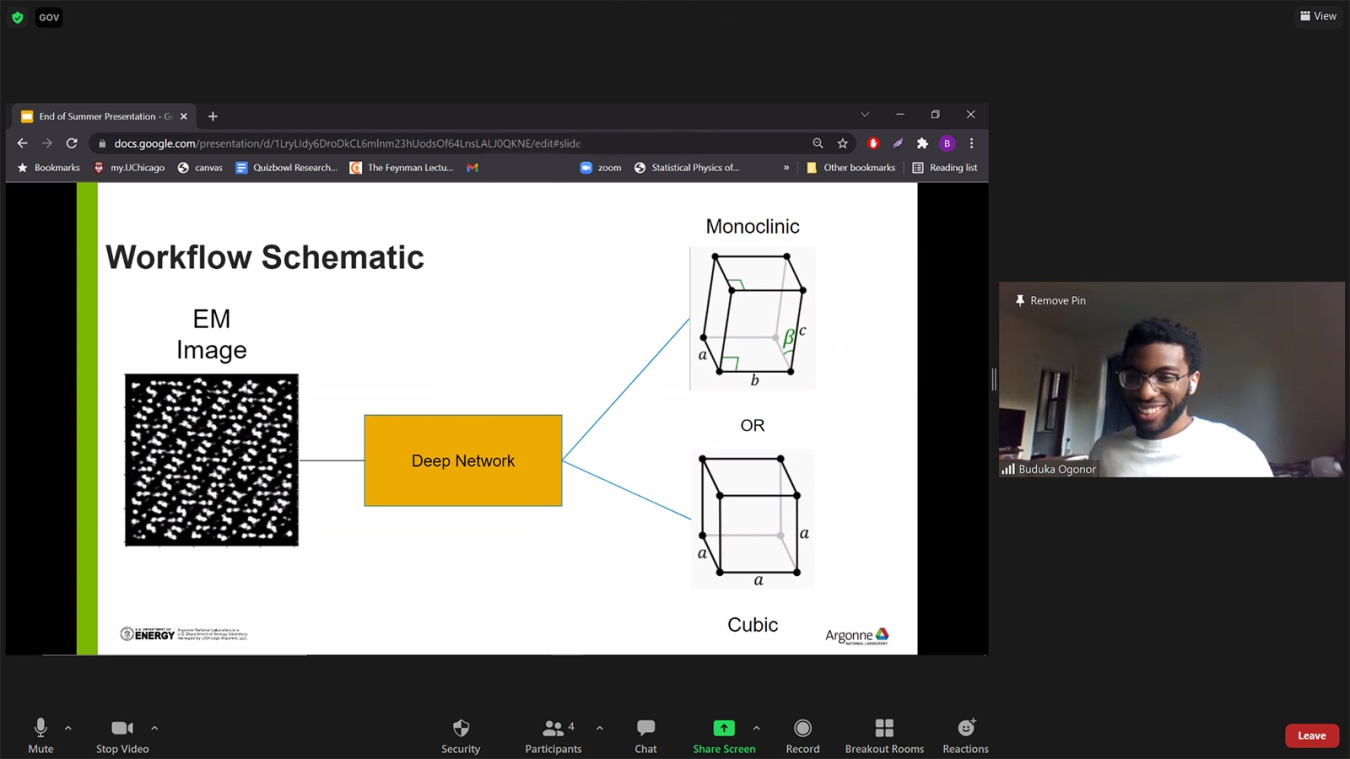Open Other bookmarks folder
This screenshot has height=759, width=1350.
click(850, 168)
